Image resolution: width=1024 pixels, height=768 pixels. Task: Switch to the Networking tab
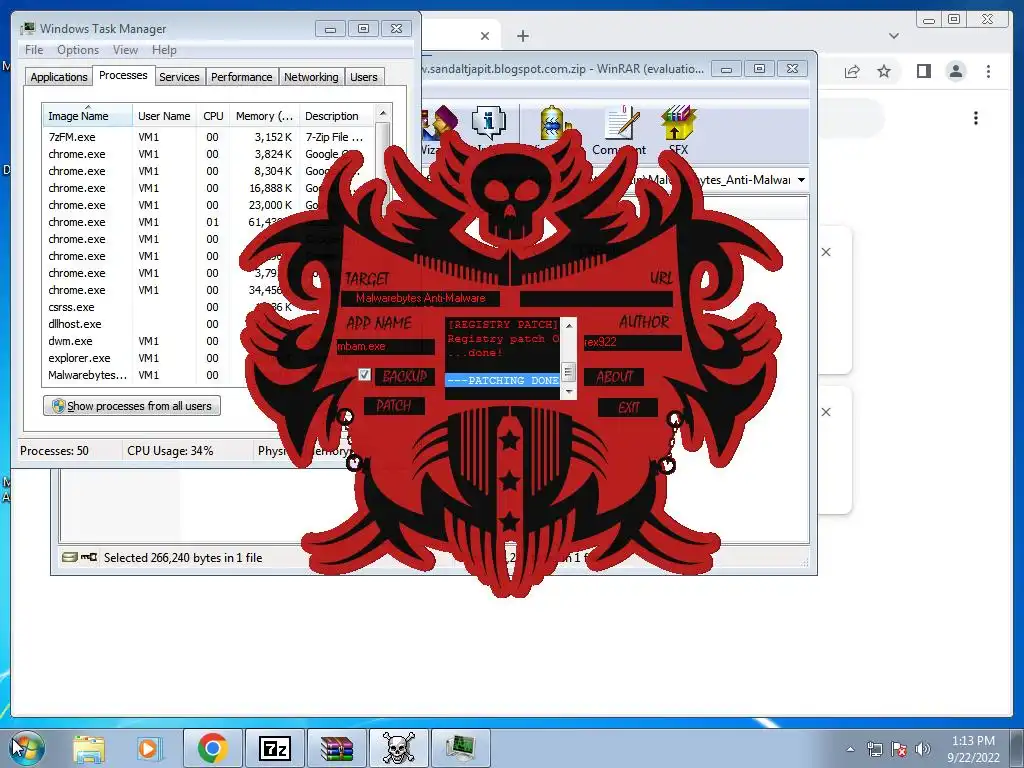click(x=311, y=77)
